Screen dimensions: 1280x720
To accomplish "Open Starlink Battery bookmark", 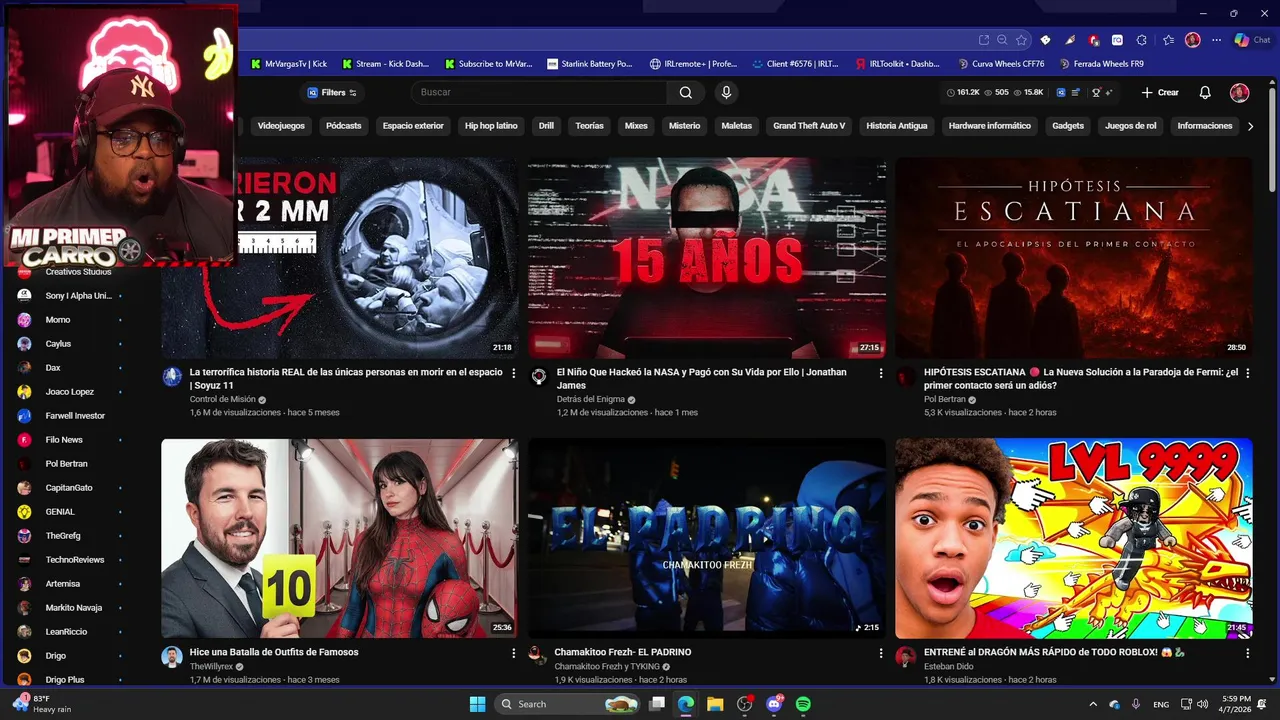I will pos(590,64).
